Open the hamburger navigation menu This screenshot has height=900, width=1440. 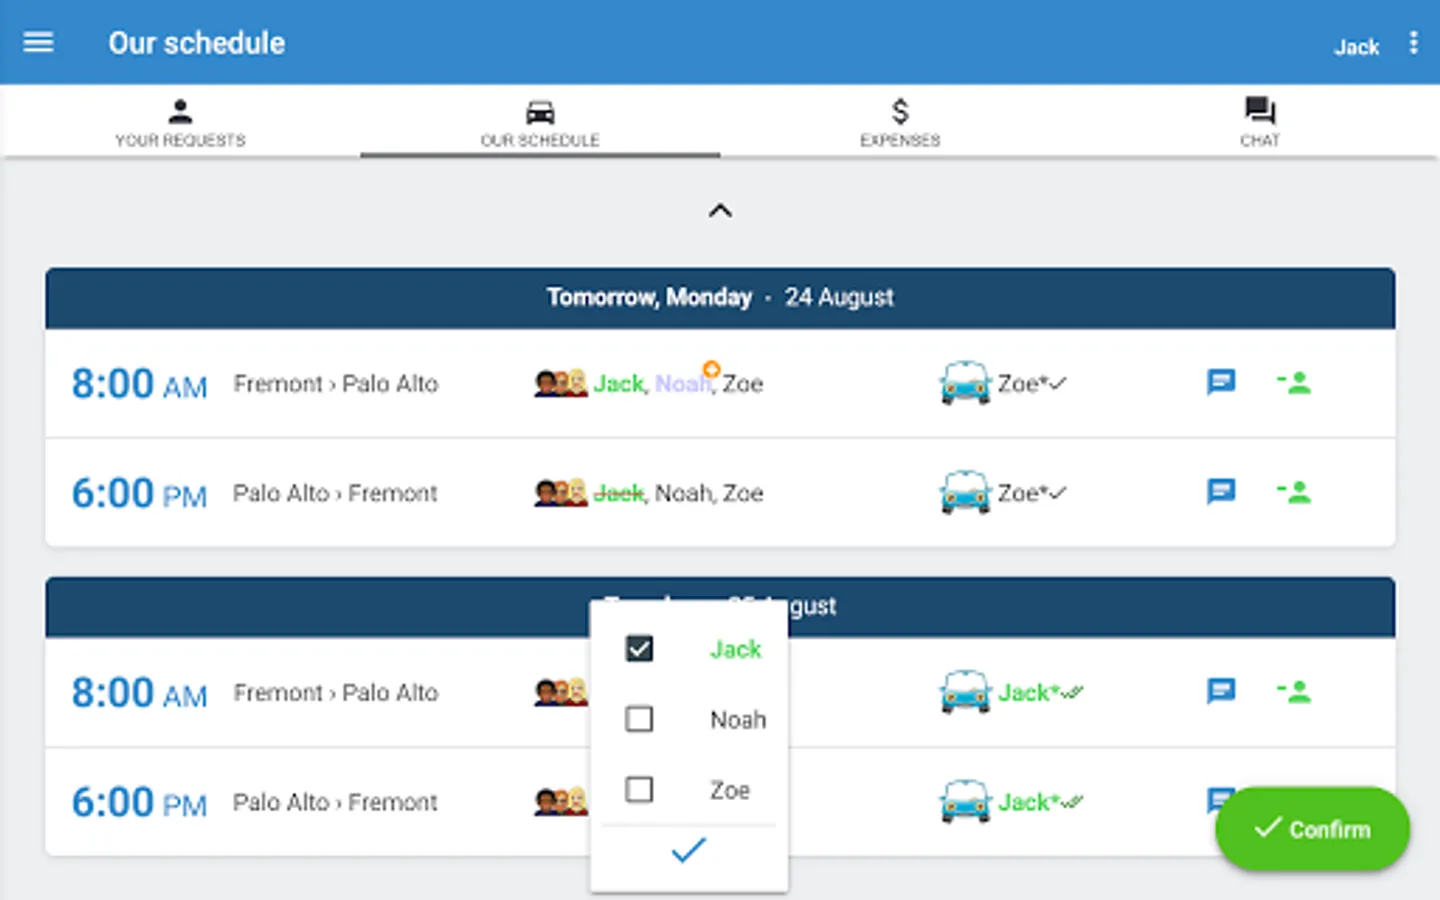[38, 42]
